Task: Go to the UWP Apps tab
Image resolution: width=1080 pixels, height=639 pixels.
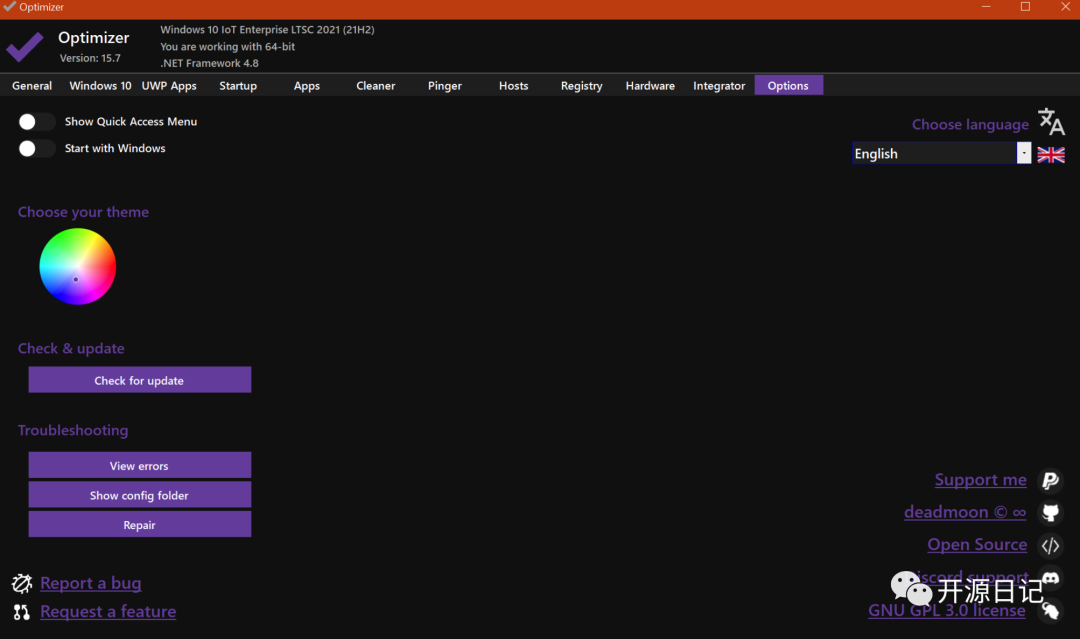Action: pyautogui.click(x=169, y=85)
